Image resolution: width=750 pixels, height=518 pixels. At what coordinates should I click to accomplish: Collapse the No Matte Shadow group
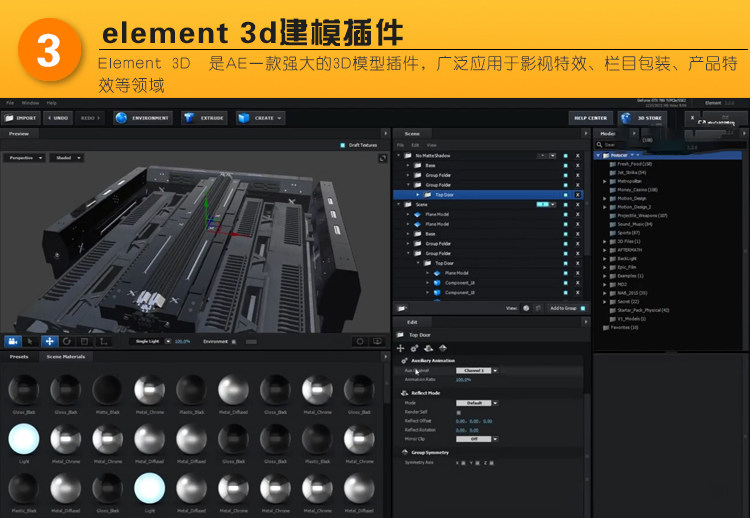pos(398,156)
